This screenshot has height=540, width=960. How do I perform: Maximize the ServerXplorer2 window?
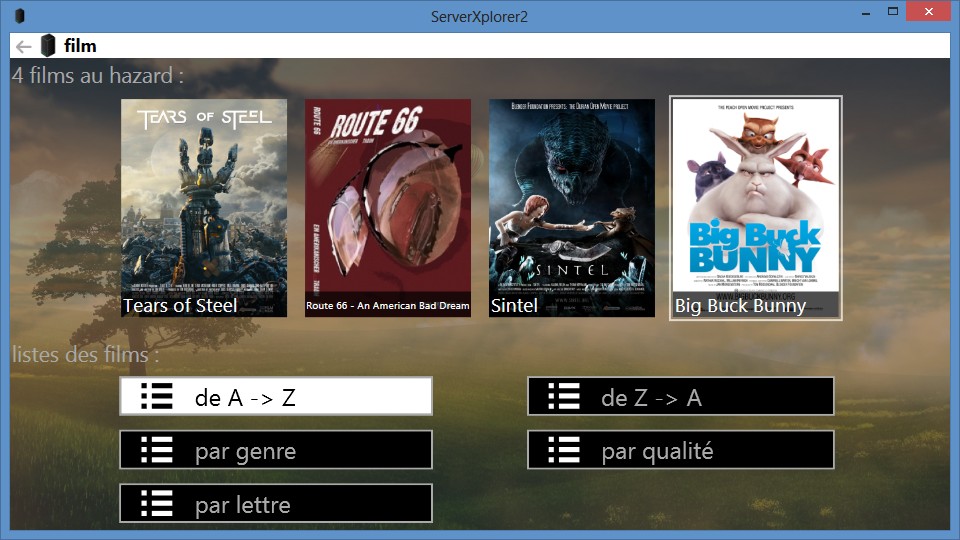(893, 12)
